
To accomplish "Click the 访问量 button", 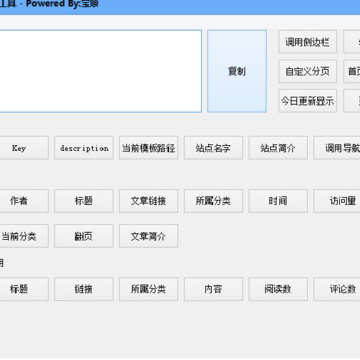I will 337,201.
